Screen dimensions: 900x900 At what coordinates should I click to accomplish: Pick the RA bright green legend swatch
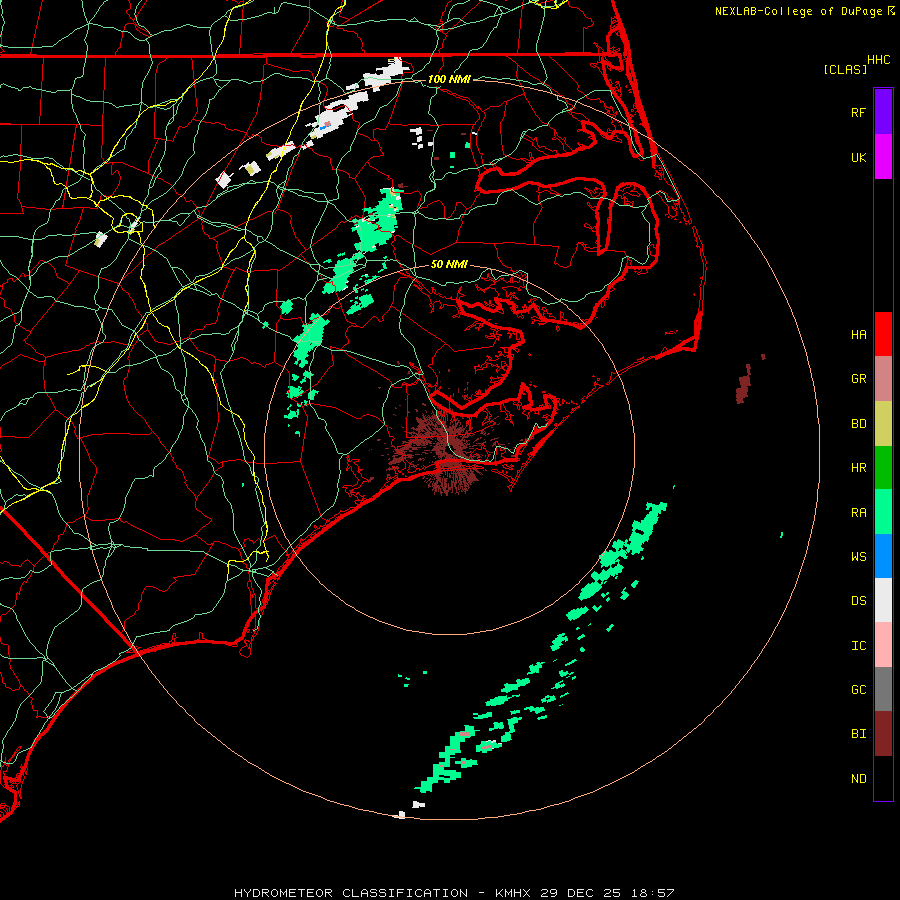883,512
